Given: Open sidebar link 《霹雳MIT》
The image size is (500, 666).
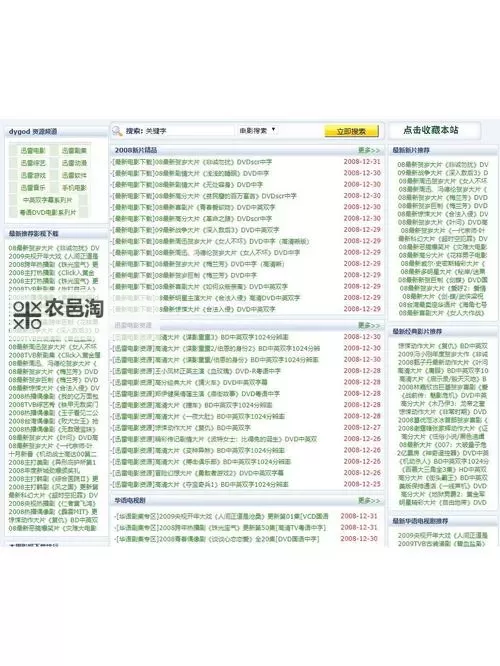Looking at the screenshot, I should 53,512.
